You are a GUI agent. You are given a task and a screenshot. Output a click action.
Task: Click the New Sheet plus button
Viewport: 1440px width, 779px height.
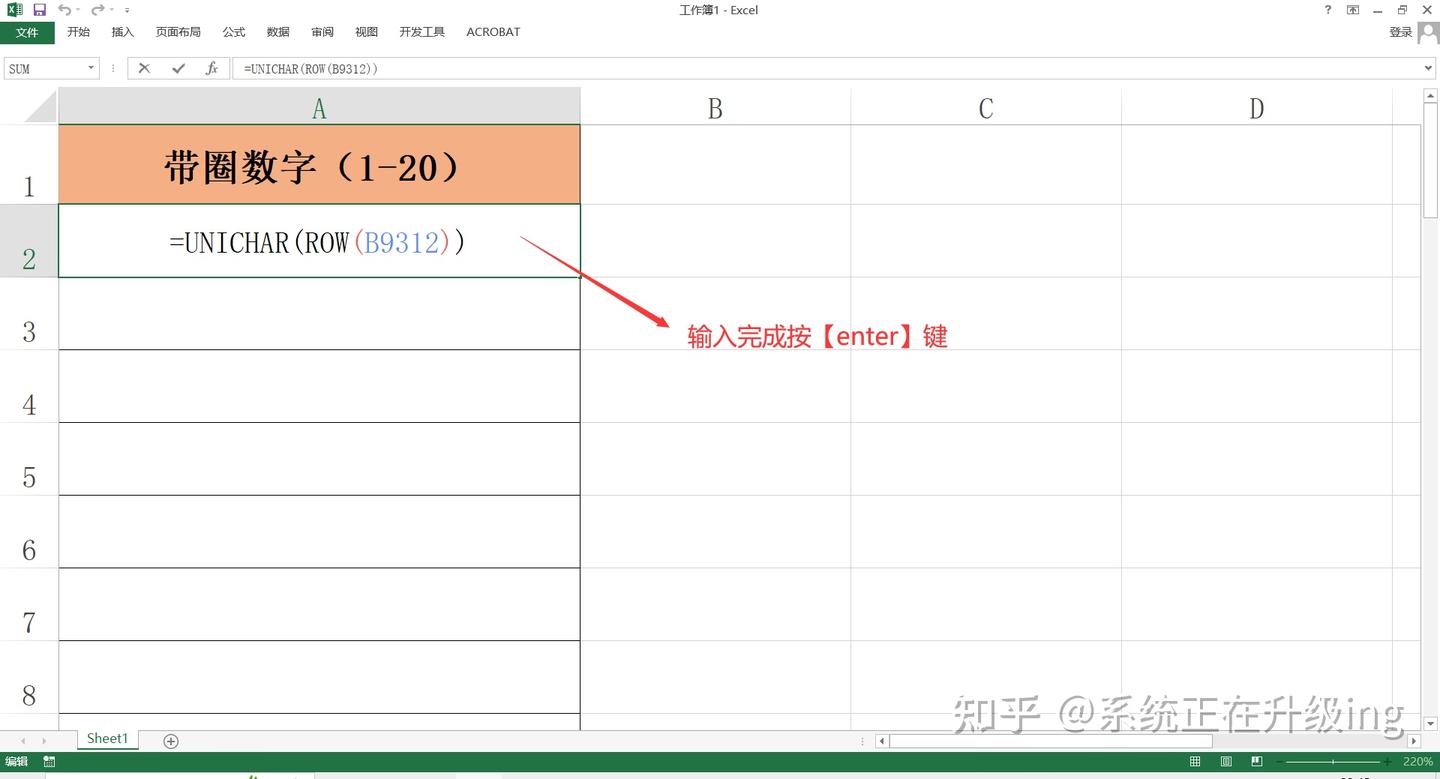pyautogui.click(x=170, y=740)
